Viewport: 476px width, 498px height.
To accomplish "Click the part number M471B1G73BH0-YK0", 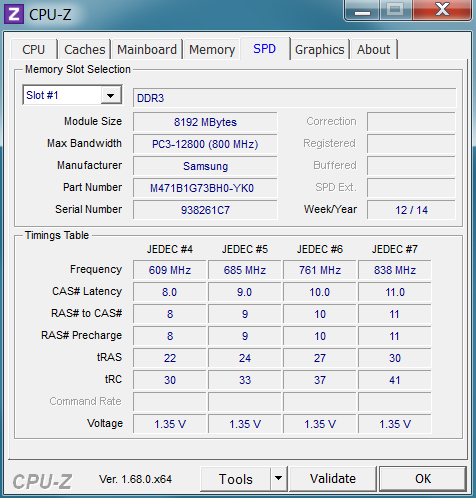I will point(205,188).
